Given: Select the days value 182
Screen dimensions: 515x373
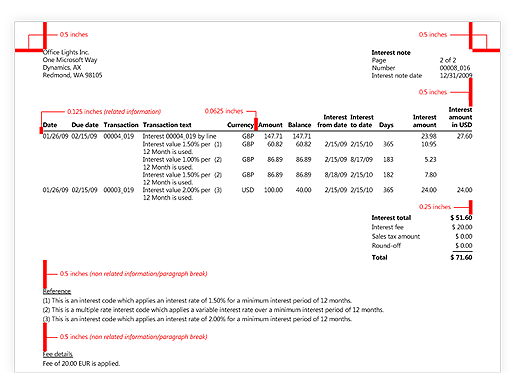Looking at the screenshot, I should click(x=388, y=175).
